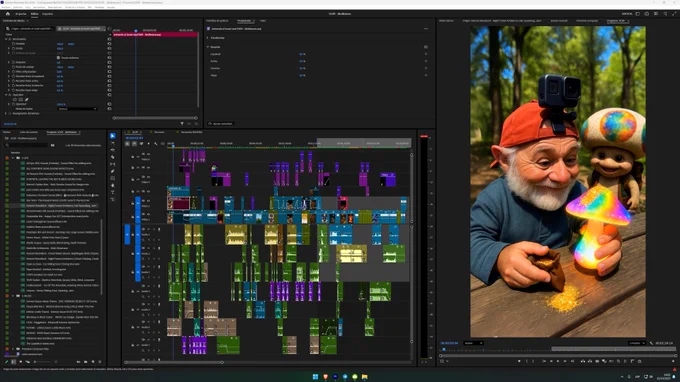The image size is (680, 382).
Task: Click Lift button in Program monitor
Action: point(583,361)
